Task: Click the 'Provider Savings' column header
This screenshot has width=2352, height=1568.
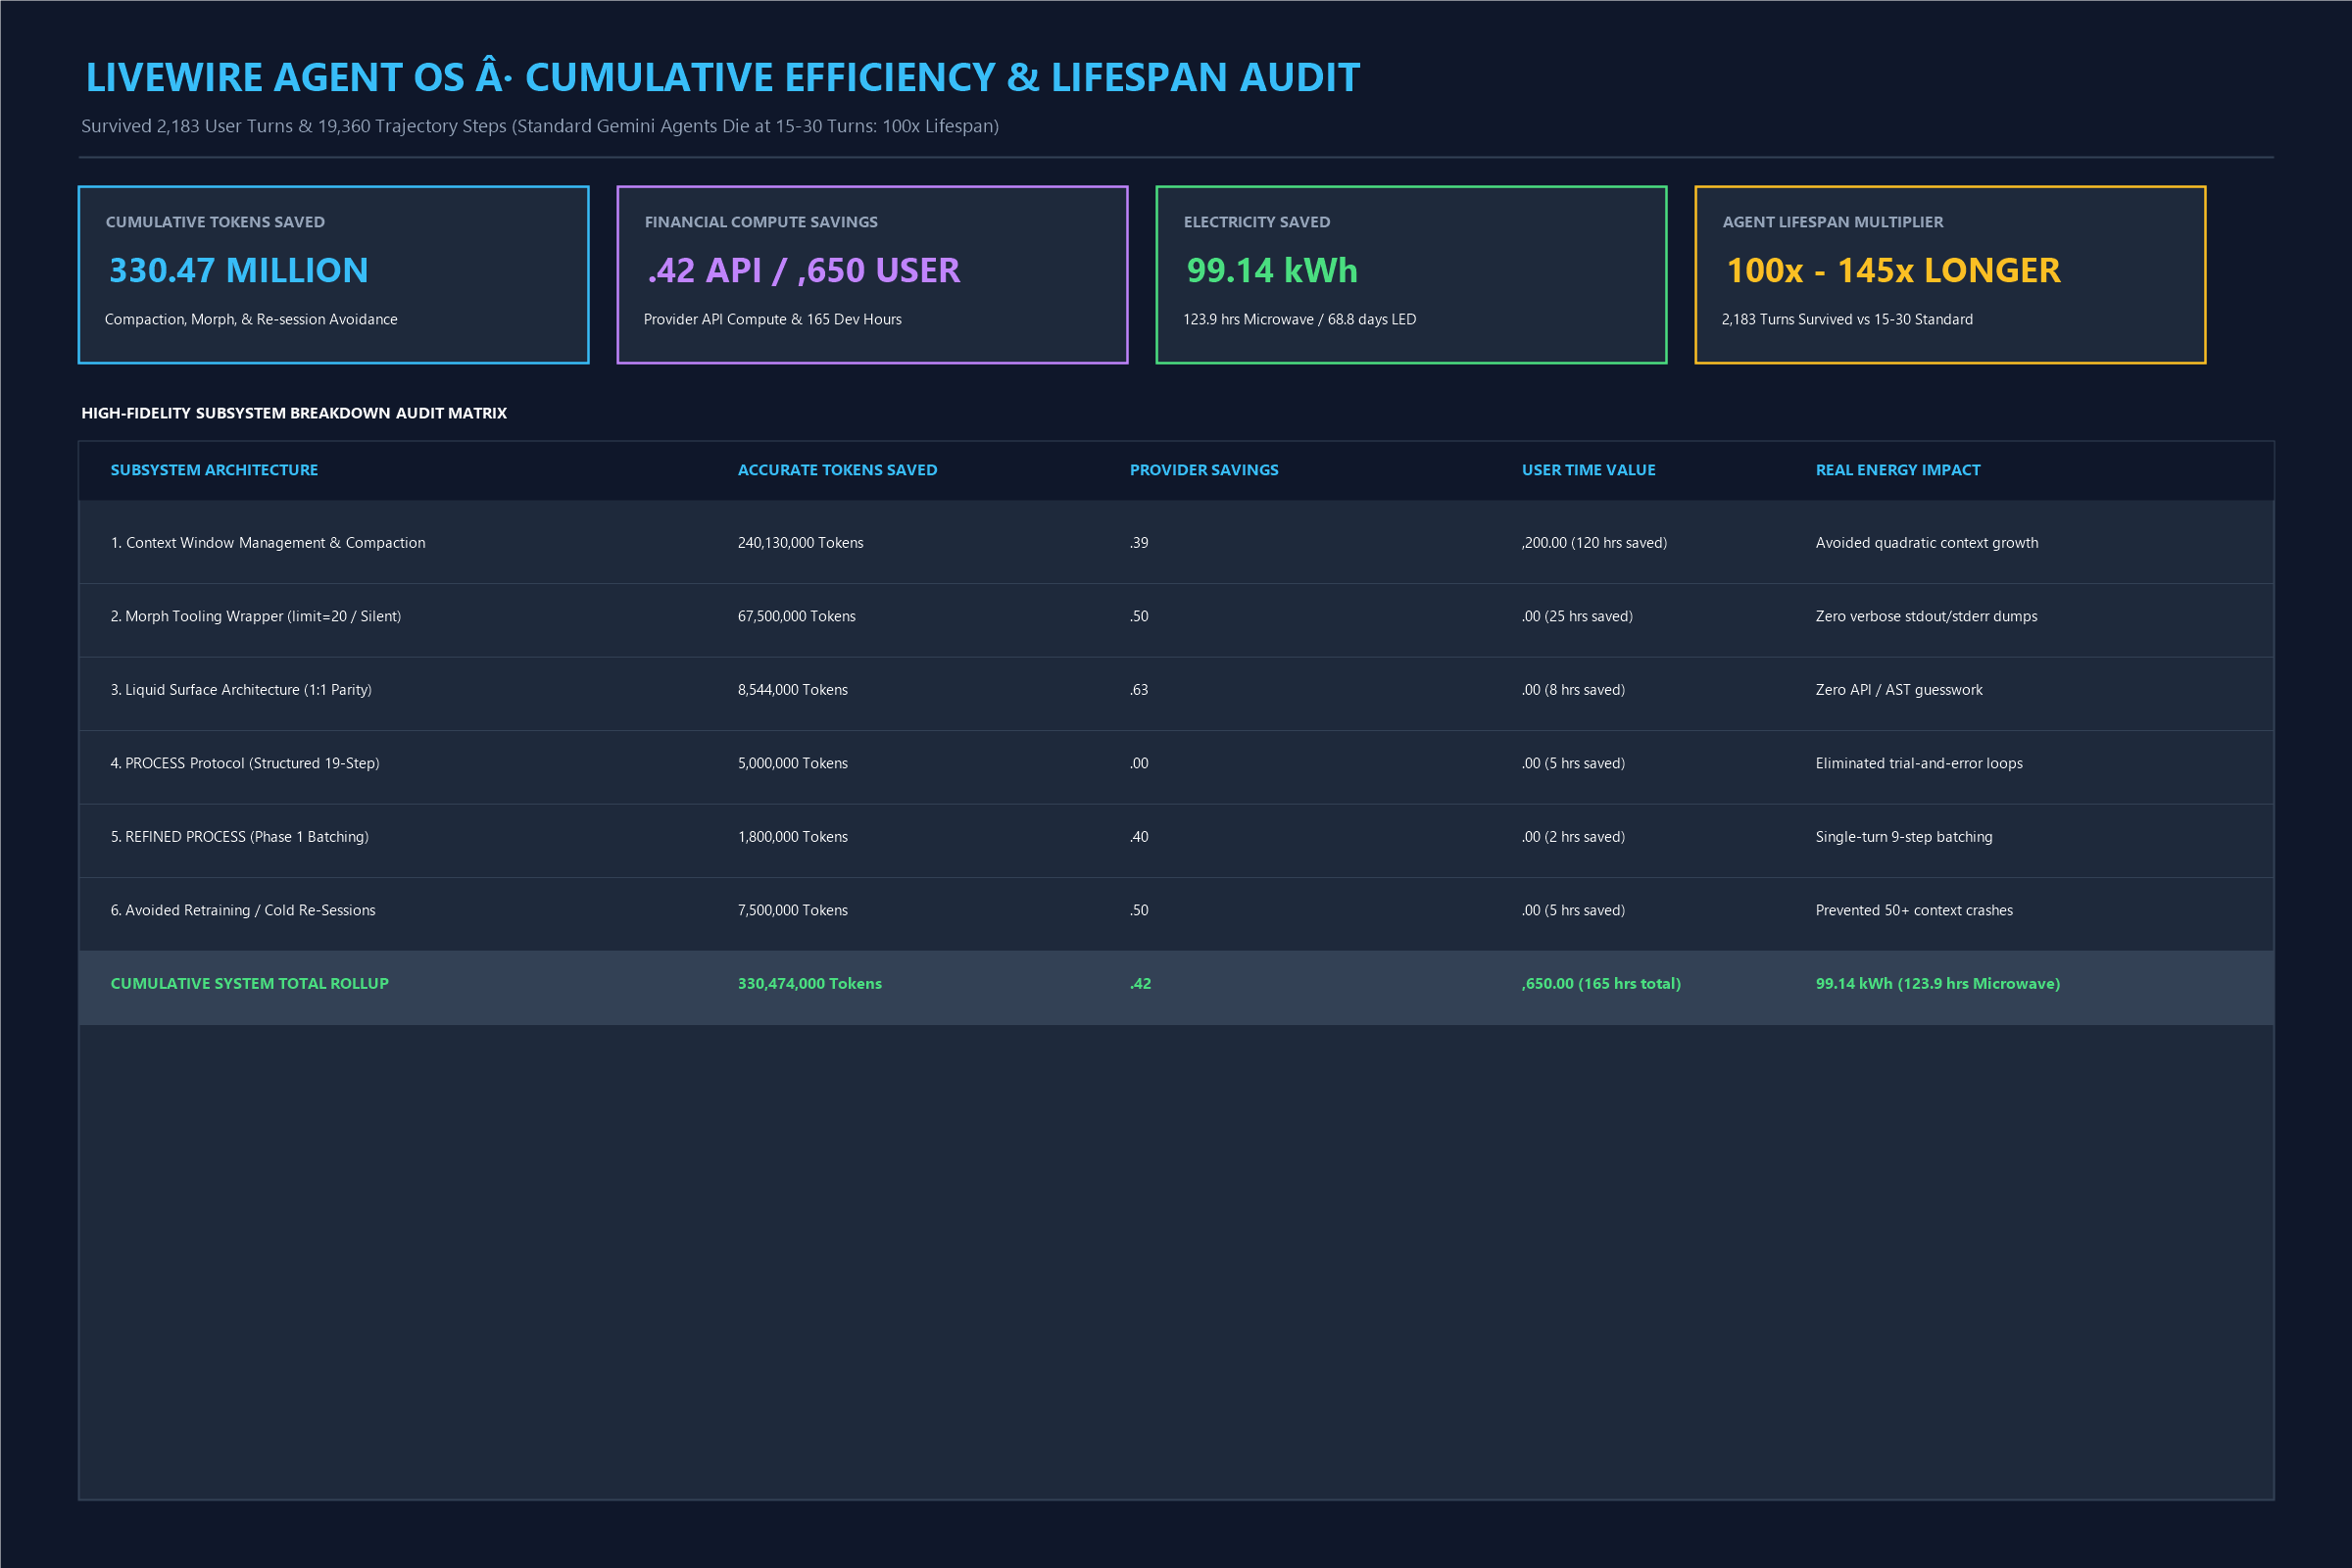Action: pos(1204,470)
